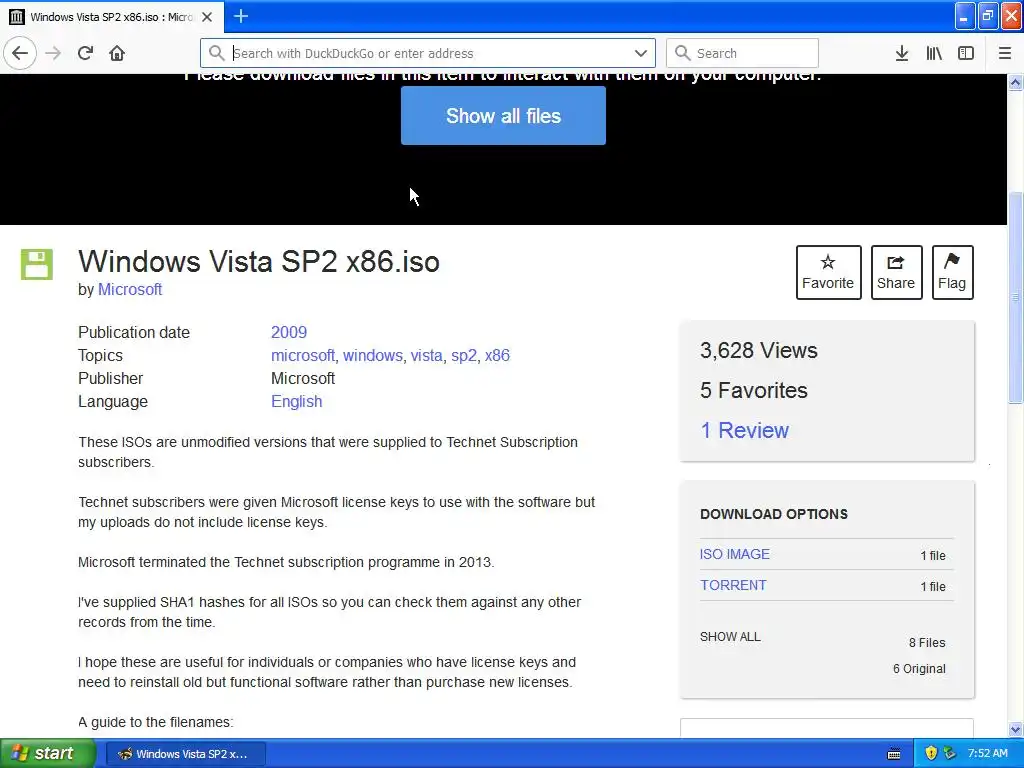Image resolution: width=1024 pixels, height=768 pixels.
Task: Click the green floppy disk software icon
Action: pyautogui.click(x=37, y=264)
